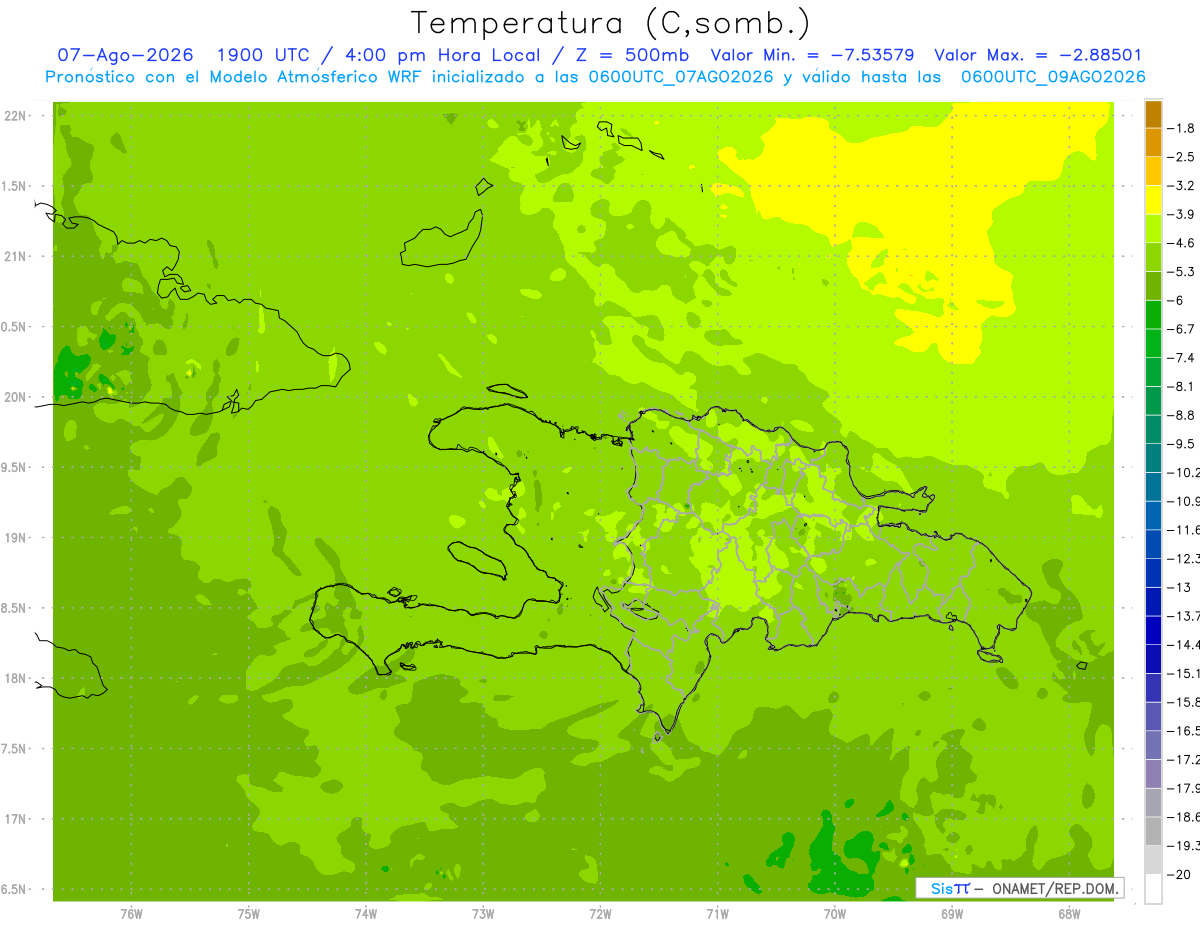1200x927 pixels.
Task: Click the '71W' longitude label
Action: [717, 913]
